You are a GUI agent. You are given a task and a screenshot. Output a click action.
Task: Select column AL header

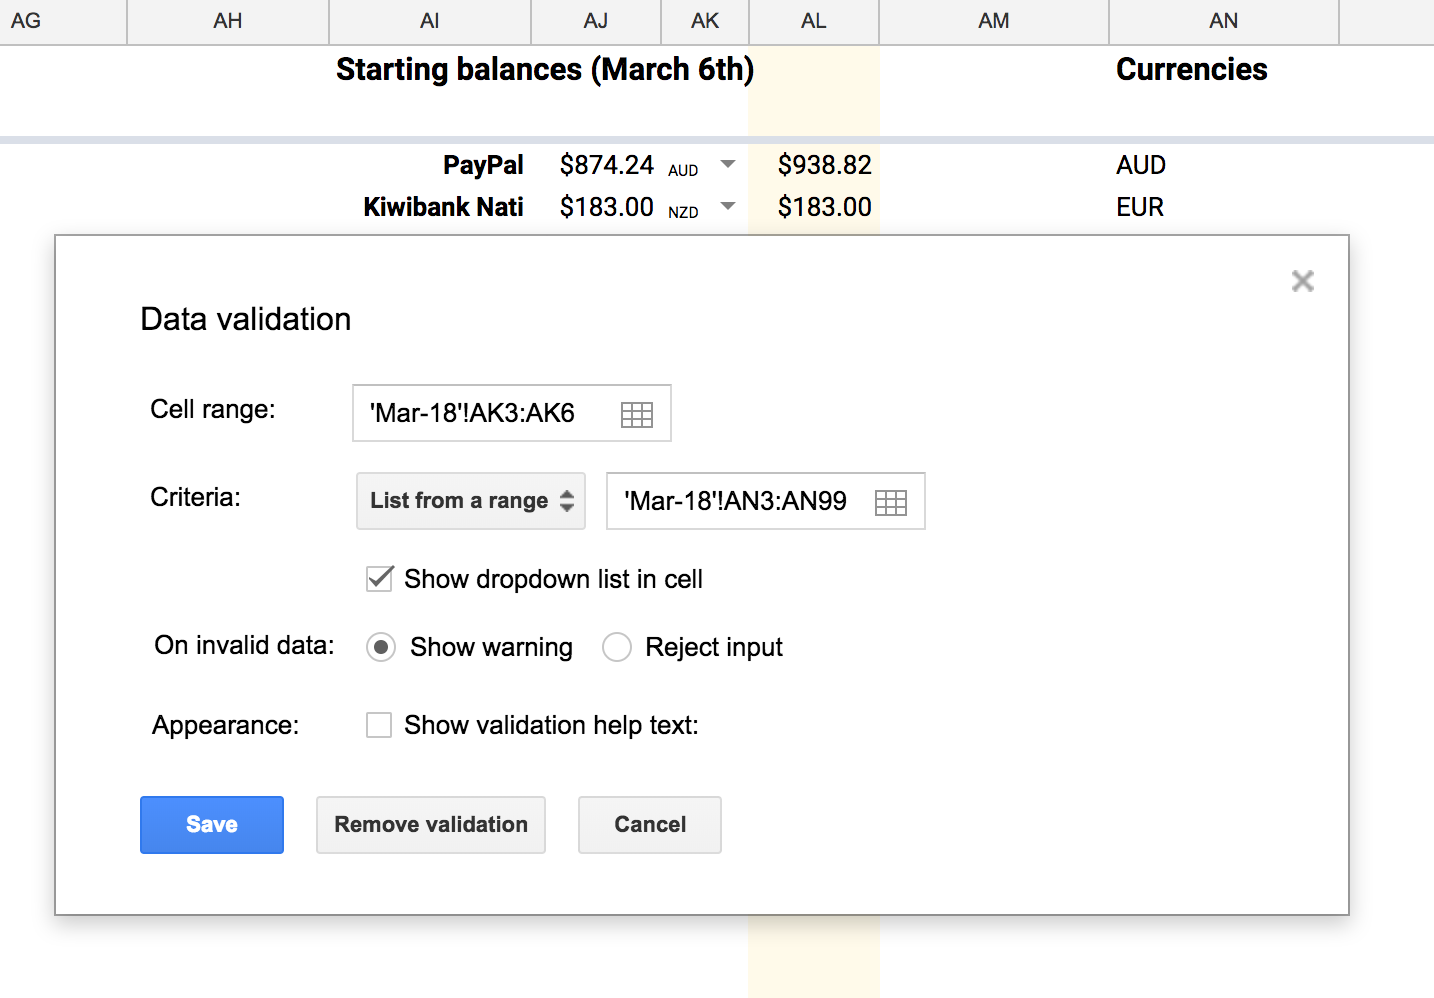[x=814, y=21]
